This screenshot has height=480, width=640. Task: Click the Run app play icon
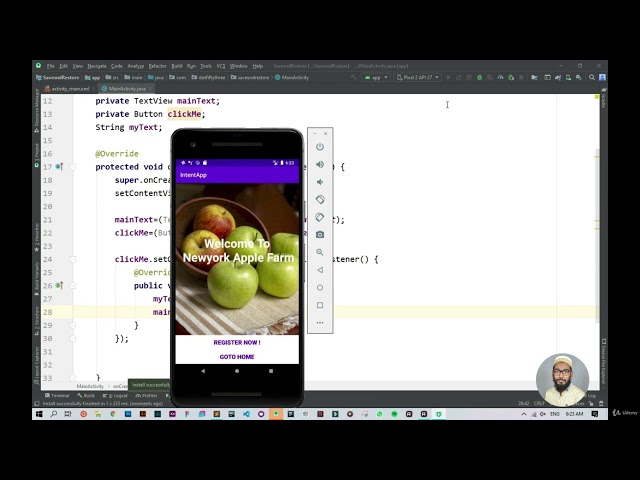448,77
